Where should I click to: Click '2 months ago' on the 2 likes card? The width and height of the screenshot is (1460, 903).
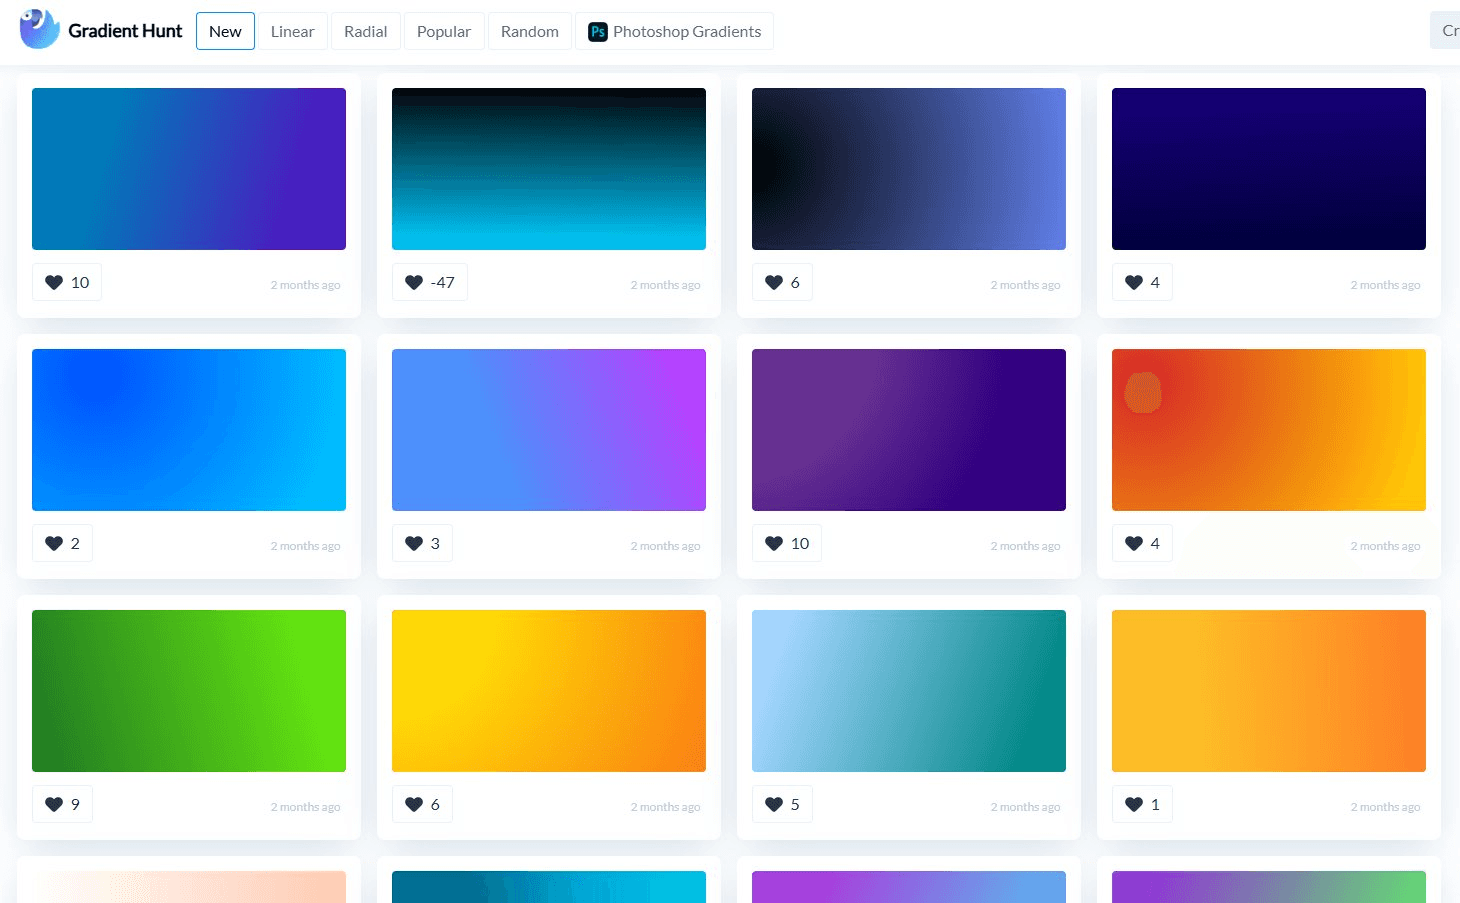[305, 546]
